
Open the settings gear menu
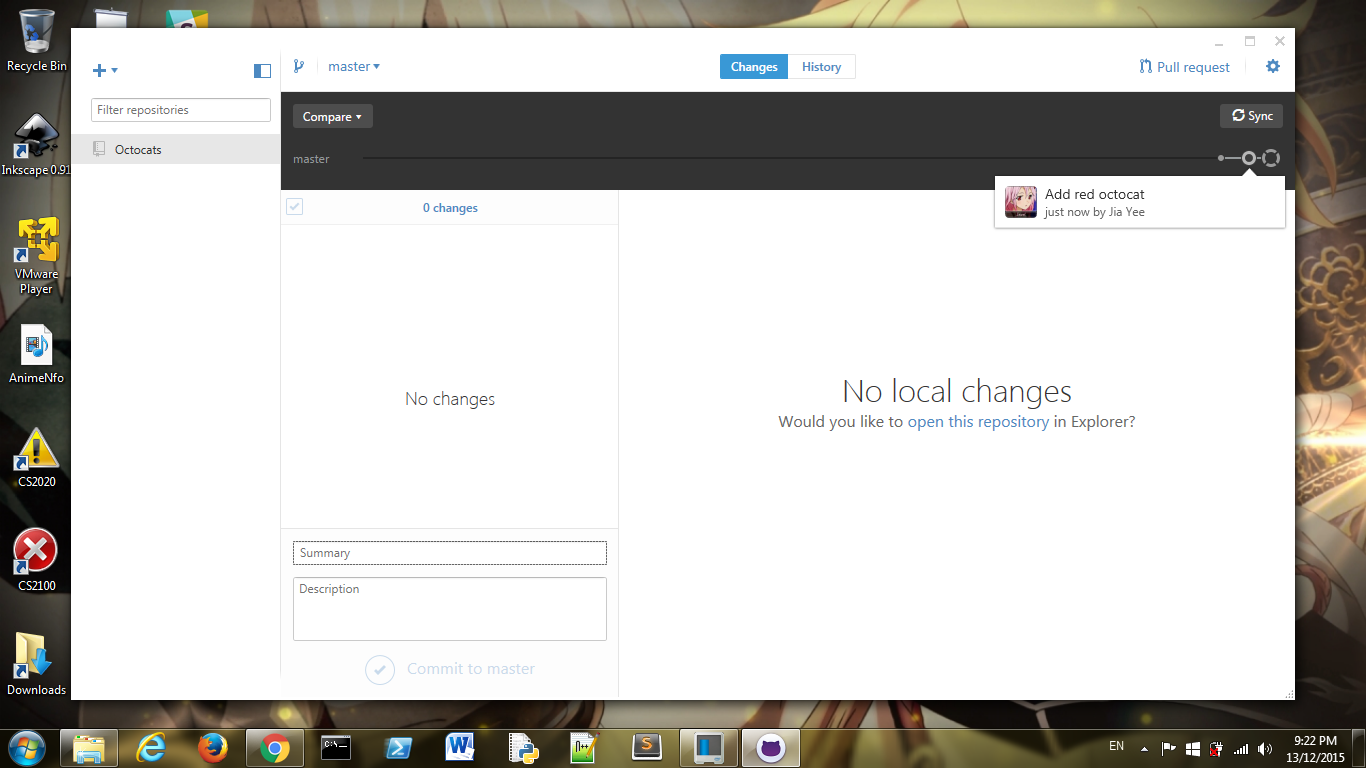(1272, 66)
